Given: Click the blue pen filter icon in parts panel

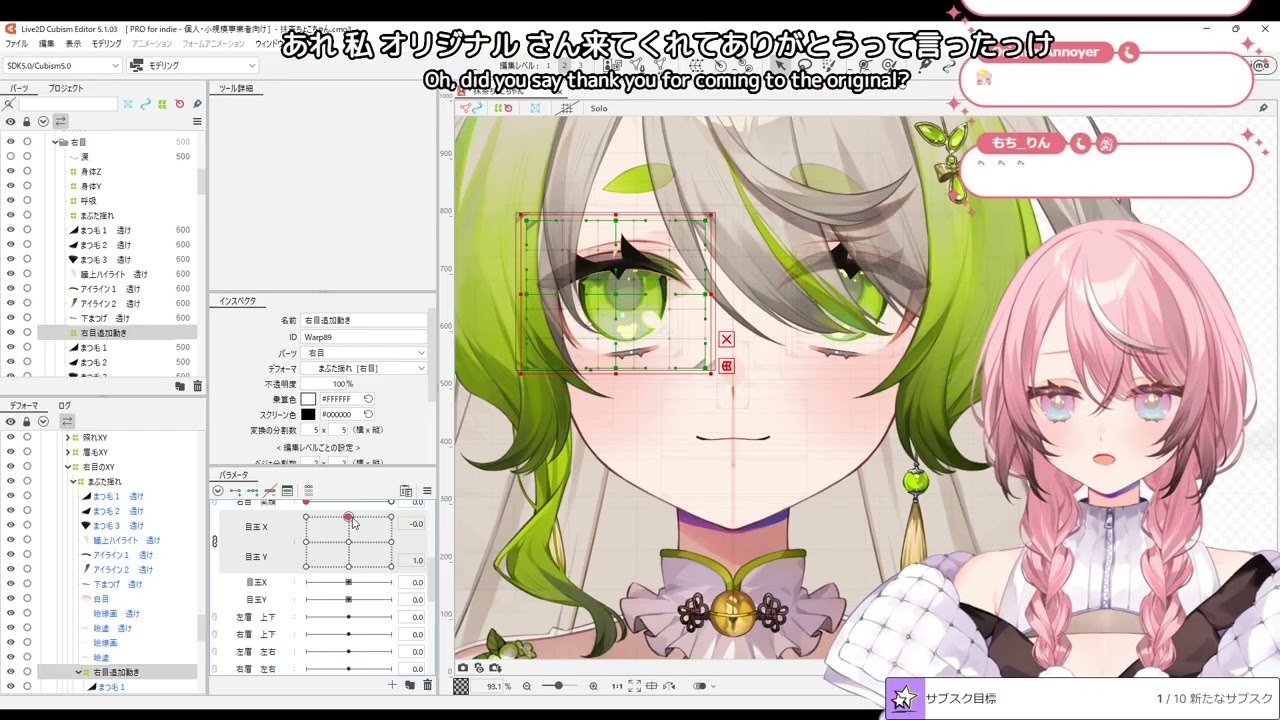Looking at the screenshot, I should (197, 104).
